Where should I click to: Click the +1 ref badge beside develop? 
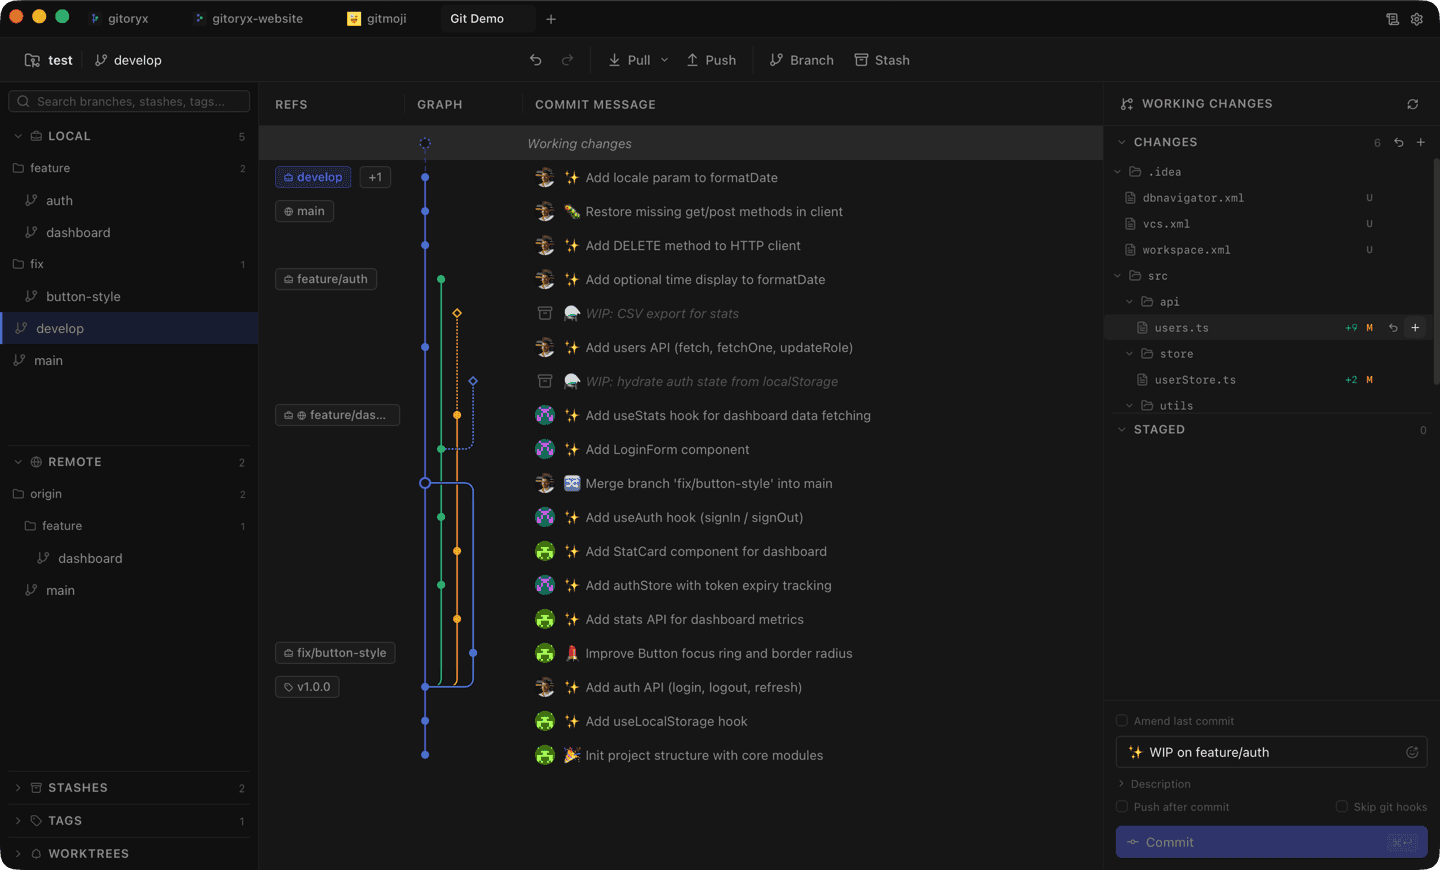375,177
